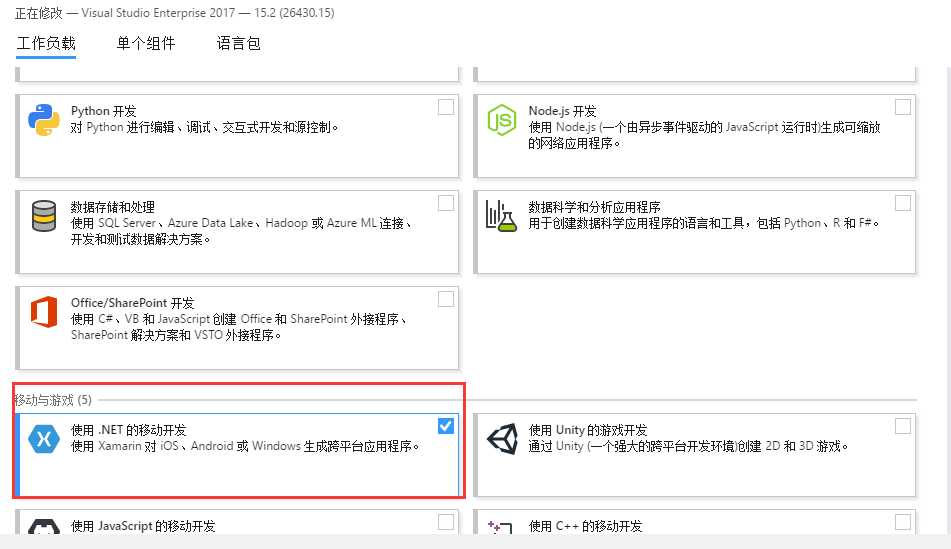Enable the 使用 Unity 的游戏开发 checkbox
This screenshot has height=549, width=951.
pyautogui.click(x=902, y=426)
